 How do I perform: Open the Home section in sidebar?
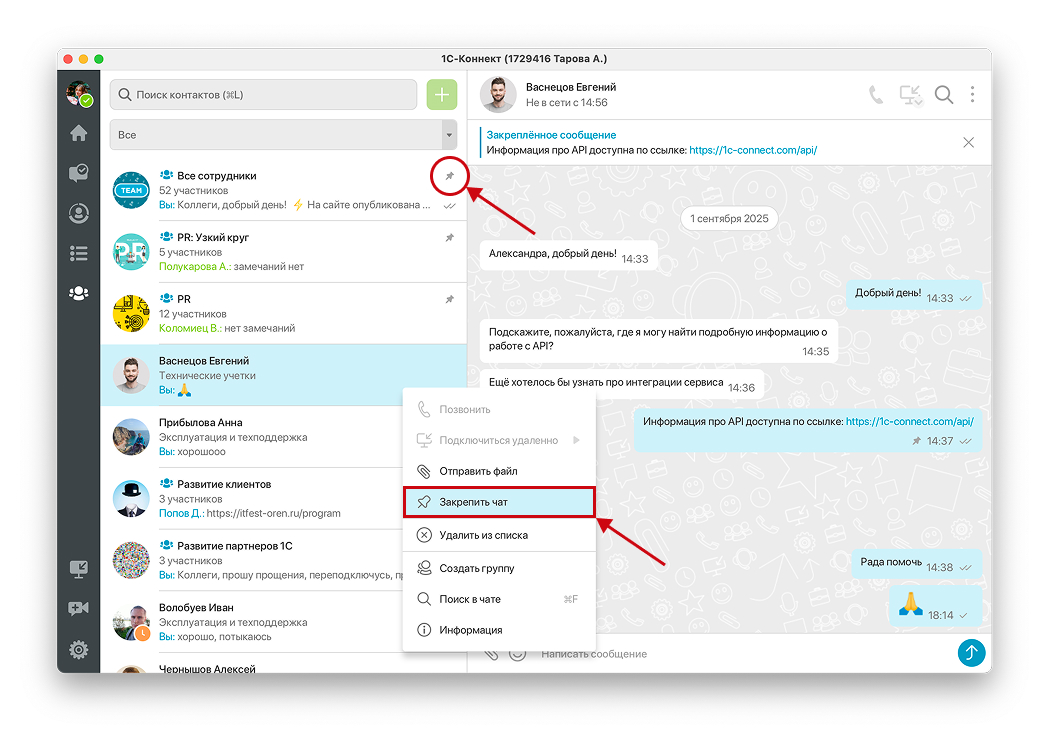[x=78, y=133]
